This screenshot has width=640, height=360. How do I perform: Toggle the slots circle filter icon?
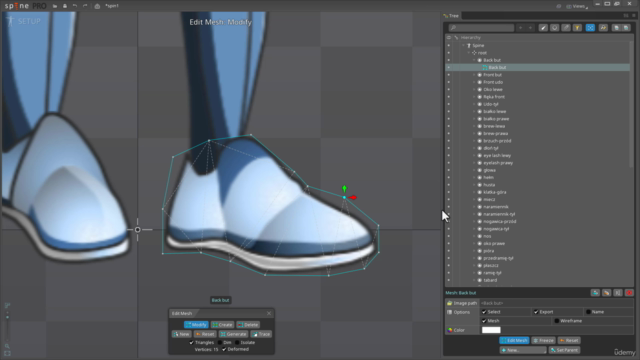(554, 28)
